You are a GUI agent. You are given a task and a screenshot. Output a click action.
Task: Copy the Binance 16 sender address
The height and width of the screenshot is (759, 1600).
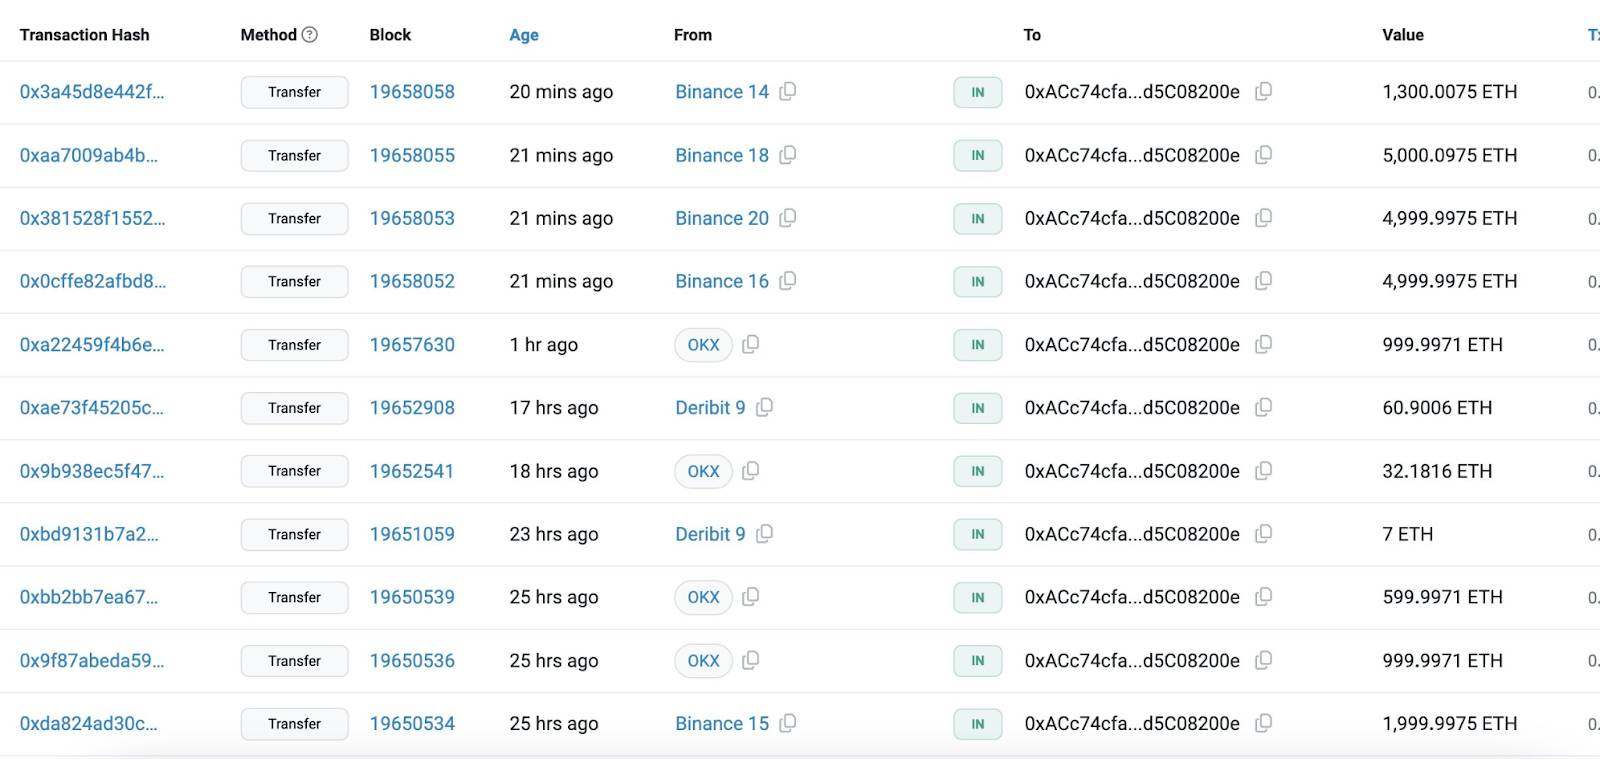click(x=788, y=281)
